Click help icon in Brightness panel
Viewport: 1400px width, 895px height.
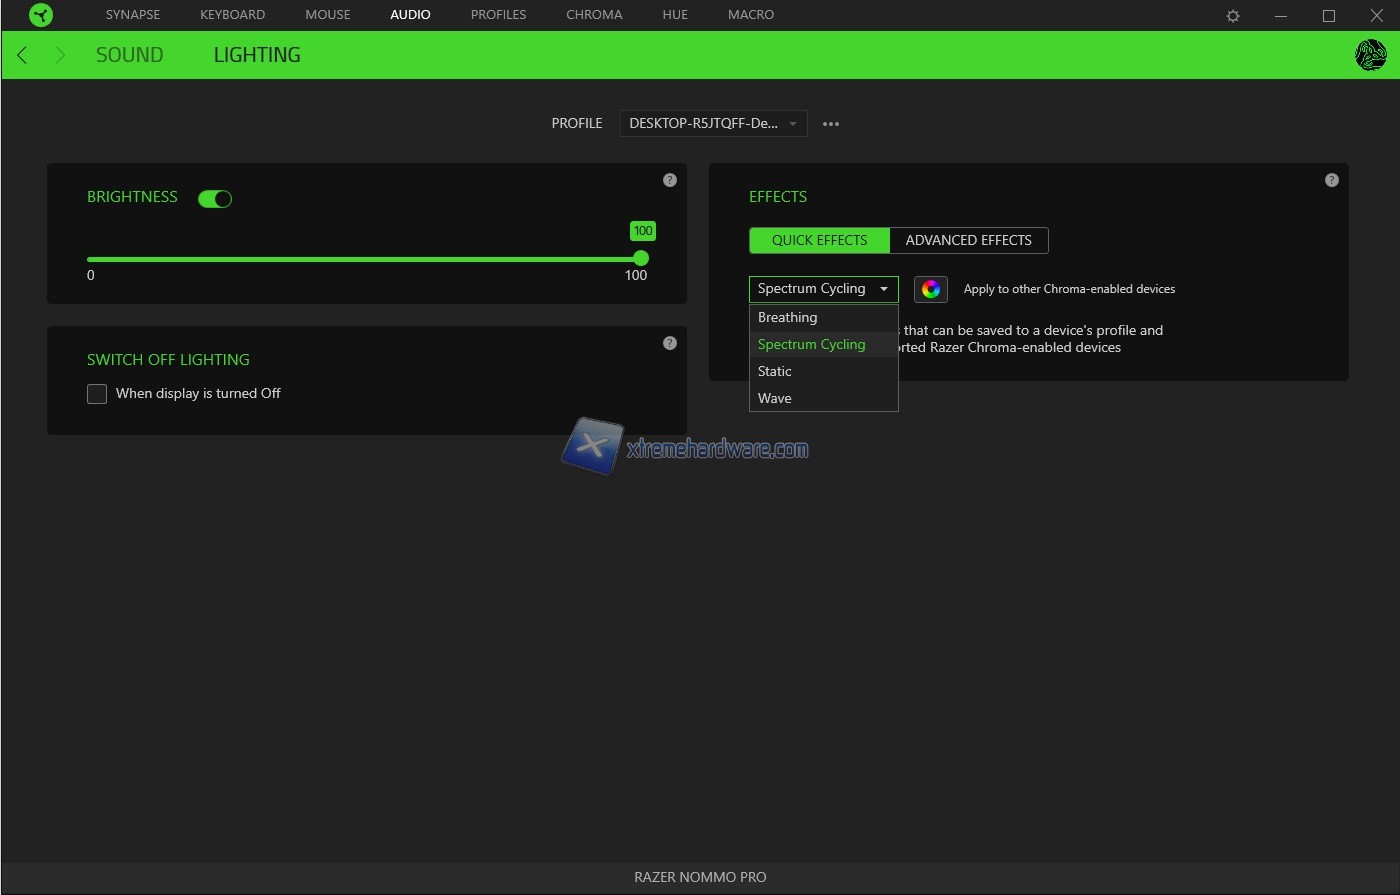click(670, 180)
